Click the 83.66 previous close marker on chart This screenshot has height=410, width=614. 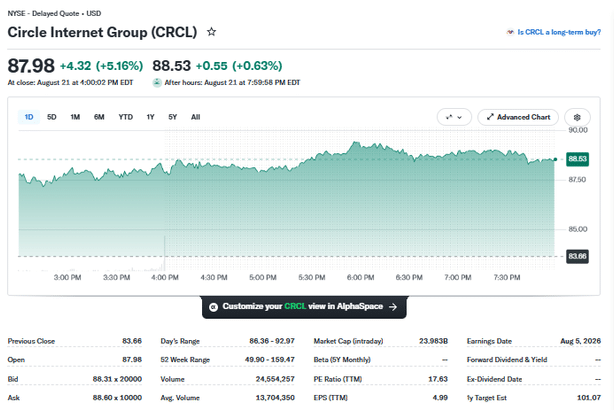pyautogui.click(x=577, y=256)
